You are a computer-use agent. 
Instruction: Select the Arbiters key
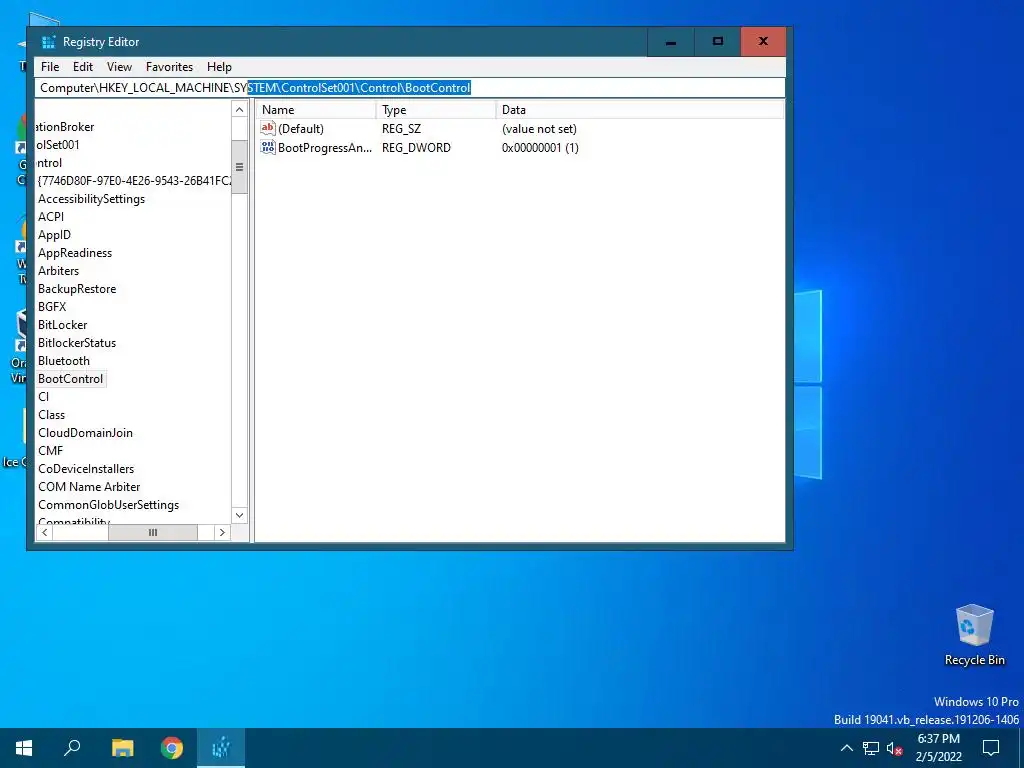58,270
